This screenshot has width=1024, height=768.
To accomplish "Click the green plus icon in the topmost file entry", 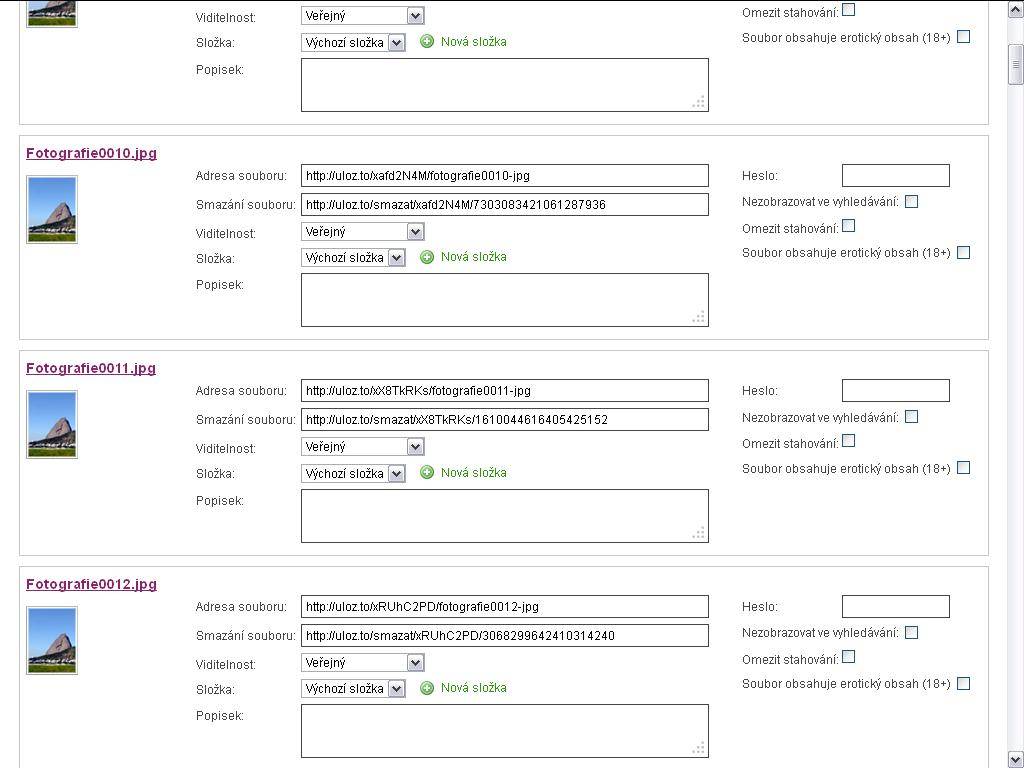I will coord(426,42).
